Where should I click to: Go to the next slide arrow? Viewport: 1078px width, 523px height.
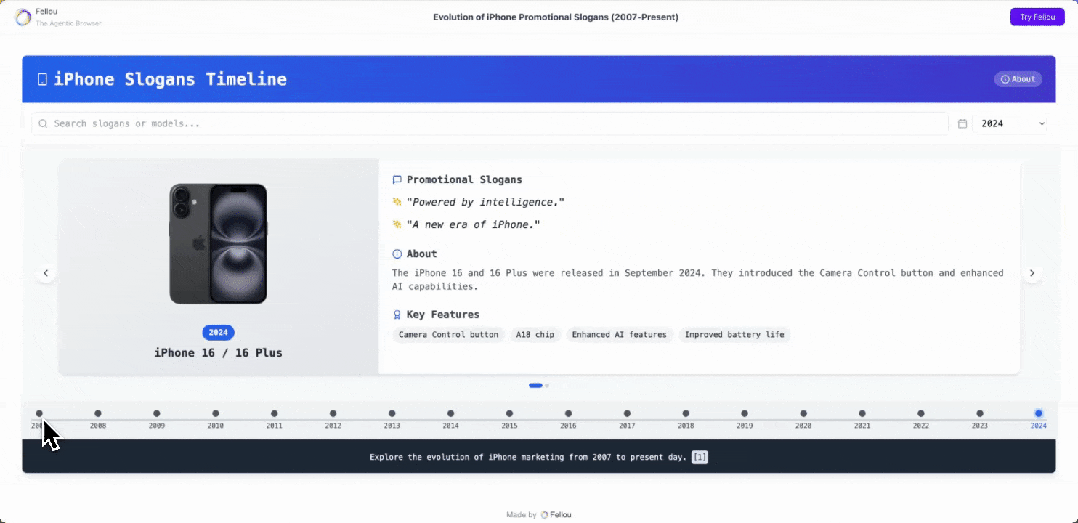pos(1032,274)
